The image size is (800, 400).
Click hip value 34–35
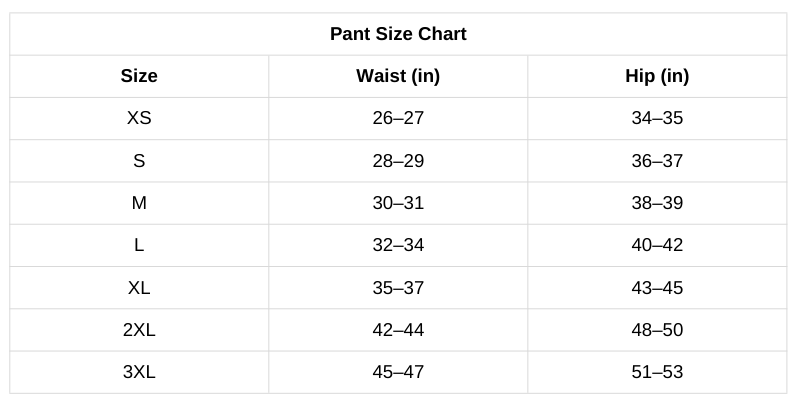coord(657,118)
